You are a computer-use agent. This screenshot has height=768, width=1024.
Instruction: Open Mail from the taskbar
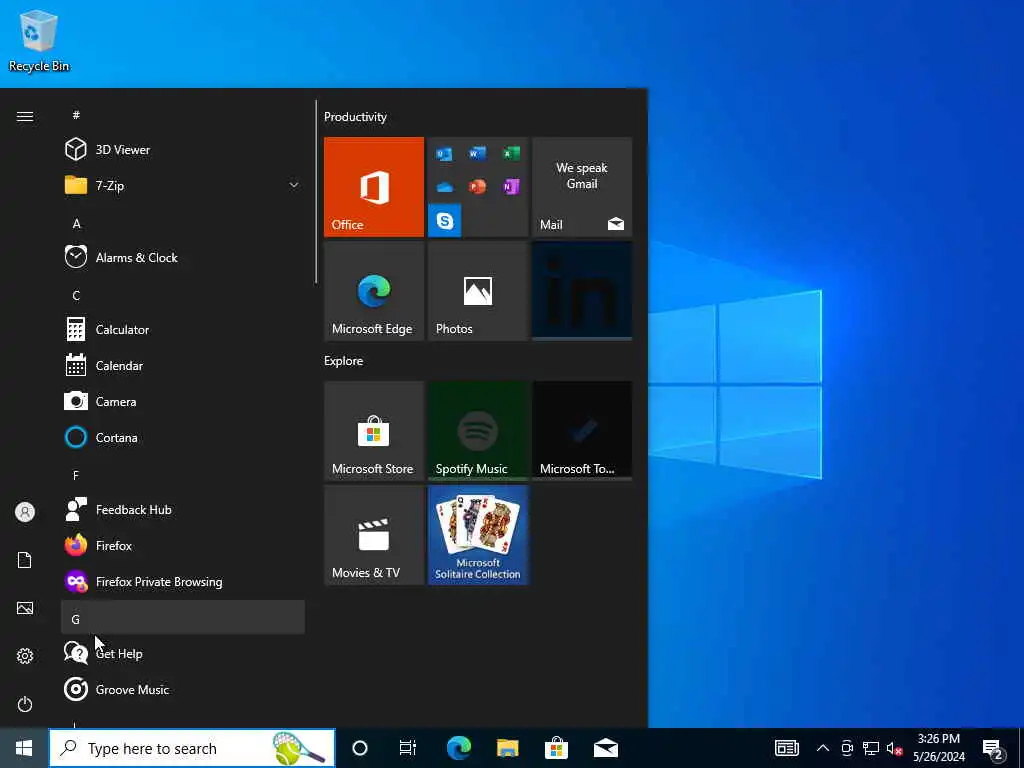606,748
